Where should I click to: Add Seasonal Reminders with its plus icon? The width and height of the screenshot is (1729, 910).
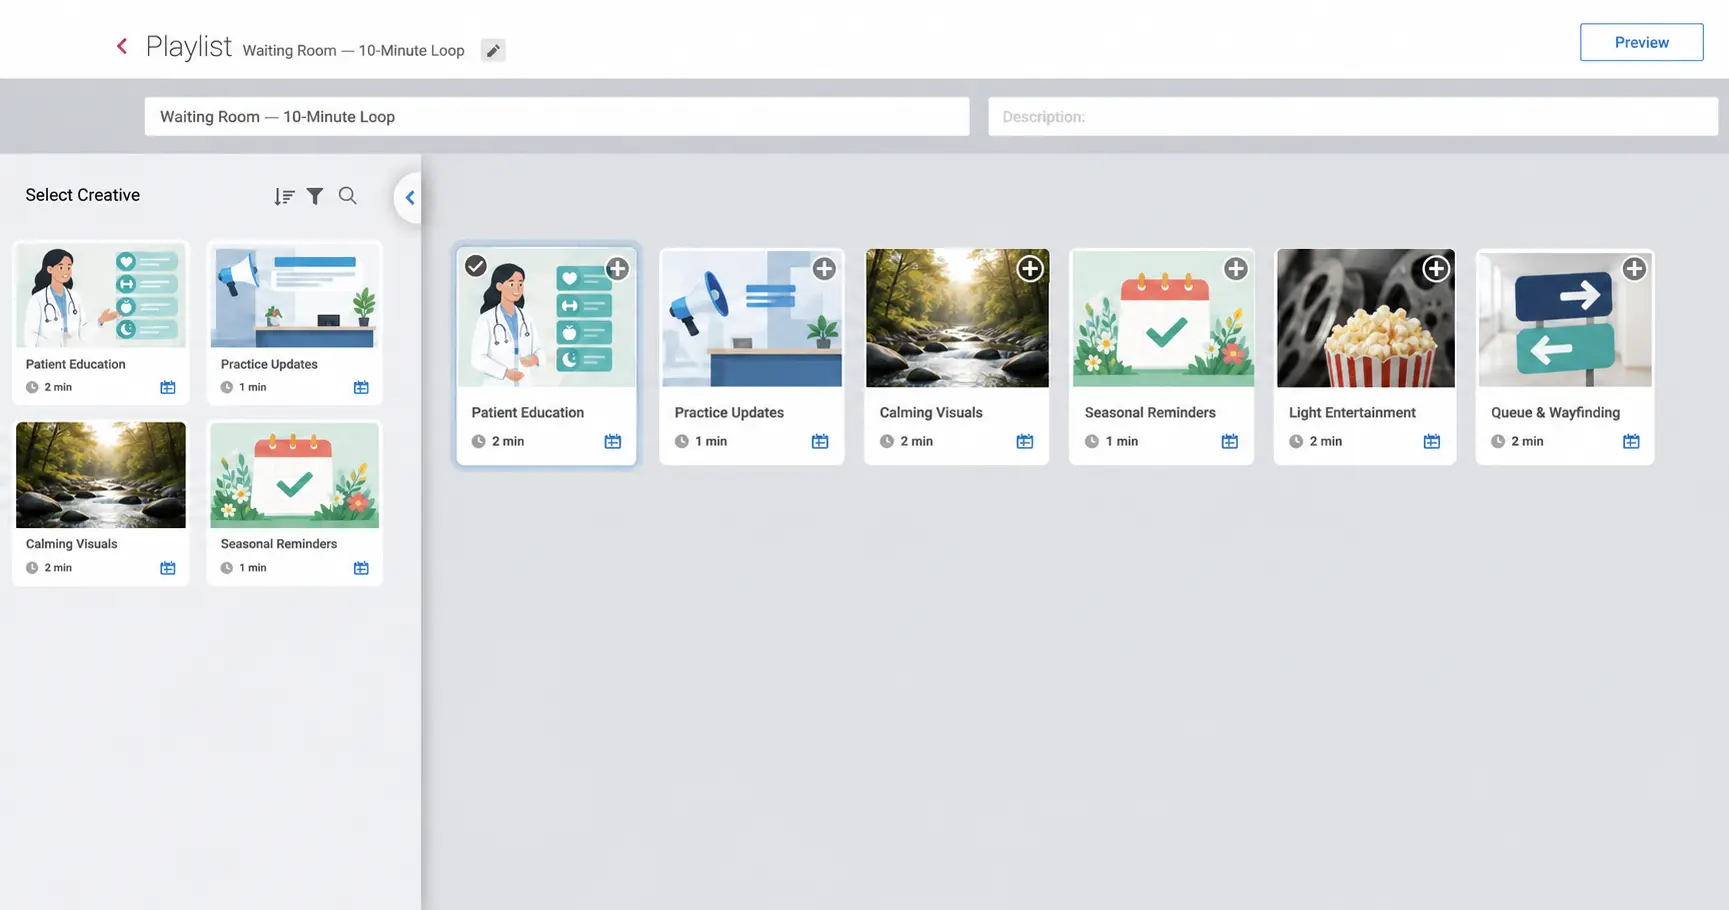(1236, 268)
